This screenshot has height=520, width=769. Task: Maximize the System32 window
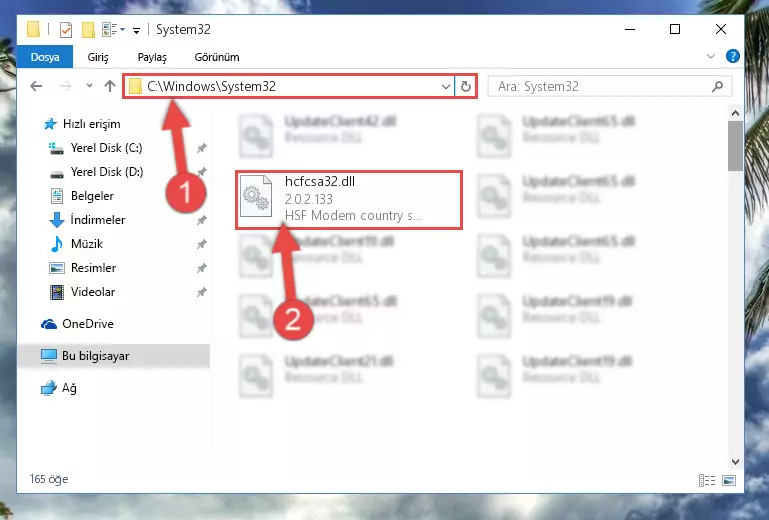(x=675, y=29)
